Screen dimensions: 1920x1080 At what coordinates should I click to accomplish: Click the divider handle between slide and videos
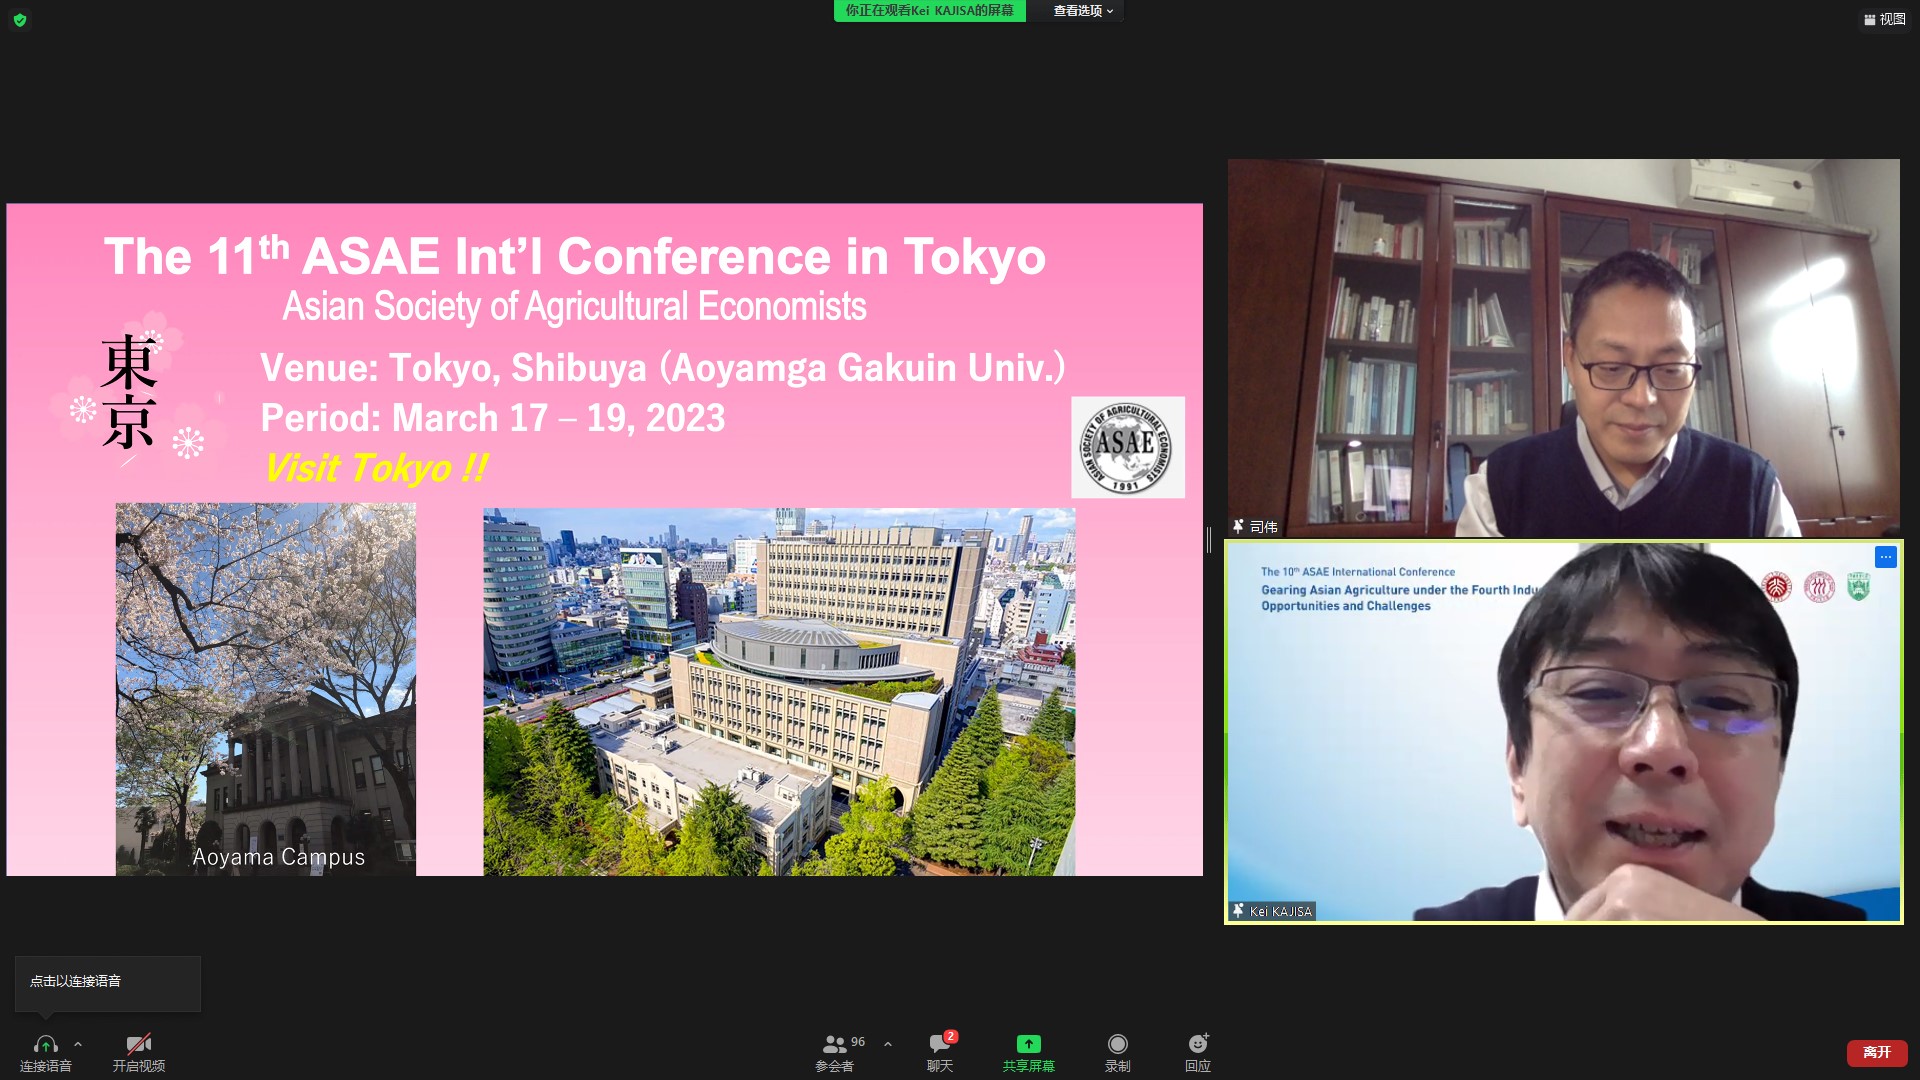[1209, 540]
